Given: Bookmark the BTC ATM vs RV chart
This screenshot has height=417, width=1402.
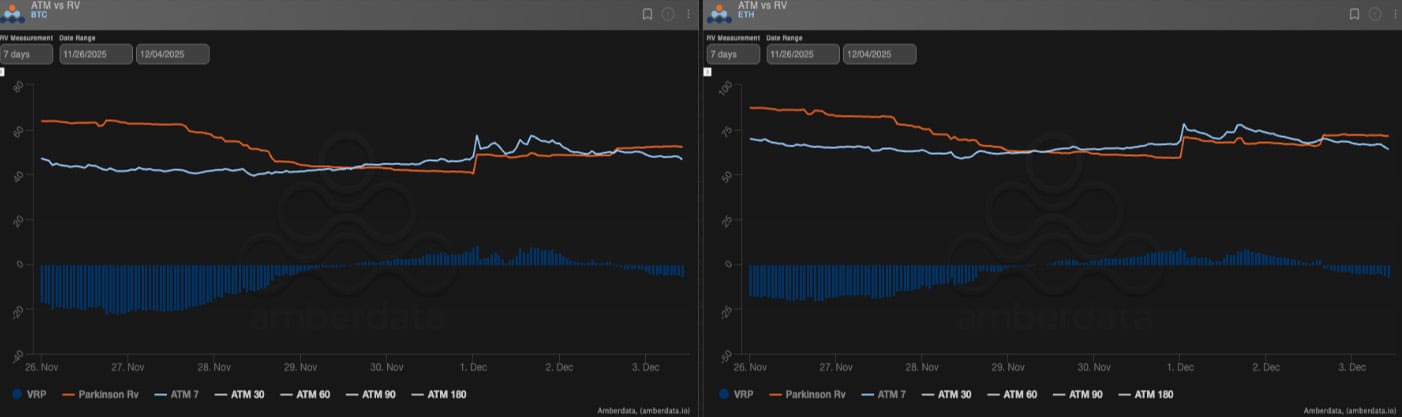Looking at the screenshot, I should click(x=647, y=14).
